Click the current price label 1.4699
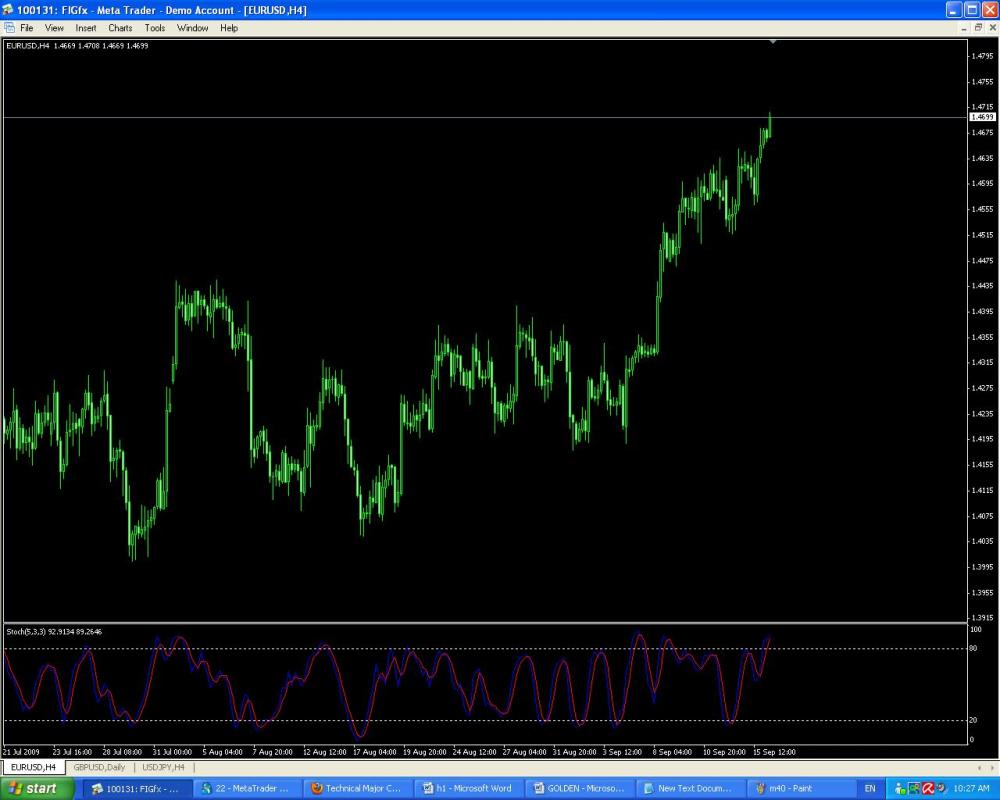Screen dimensions: 1000x800 (x=982, y=117)
